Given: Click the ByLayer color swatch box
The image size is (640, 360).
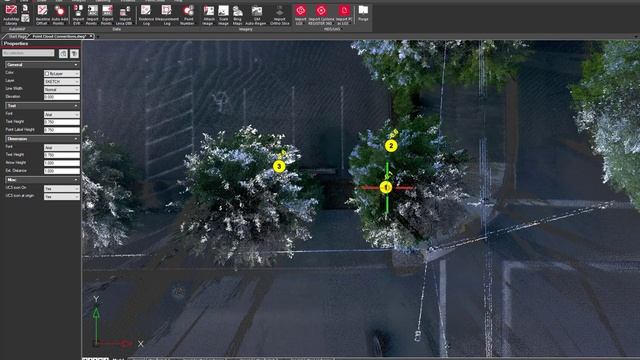Looking at the screenshot, I should [47, 73].
